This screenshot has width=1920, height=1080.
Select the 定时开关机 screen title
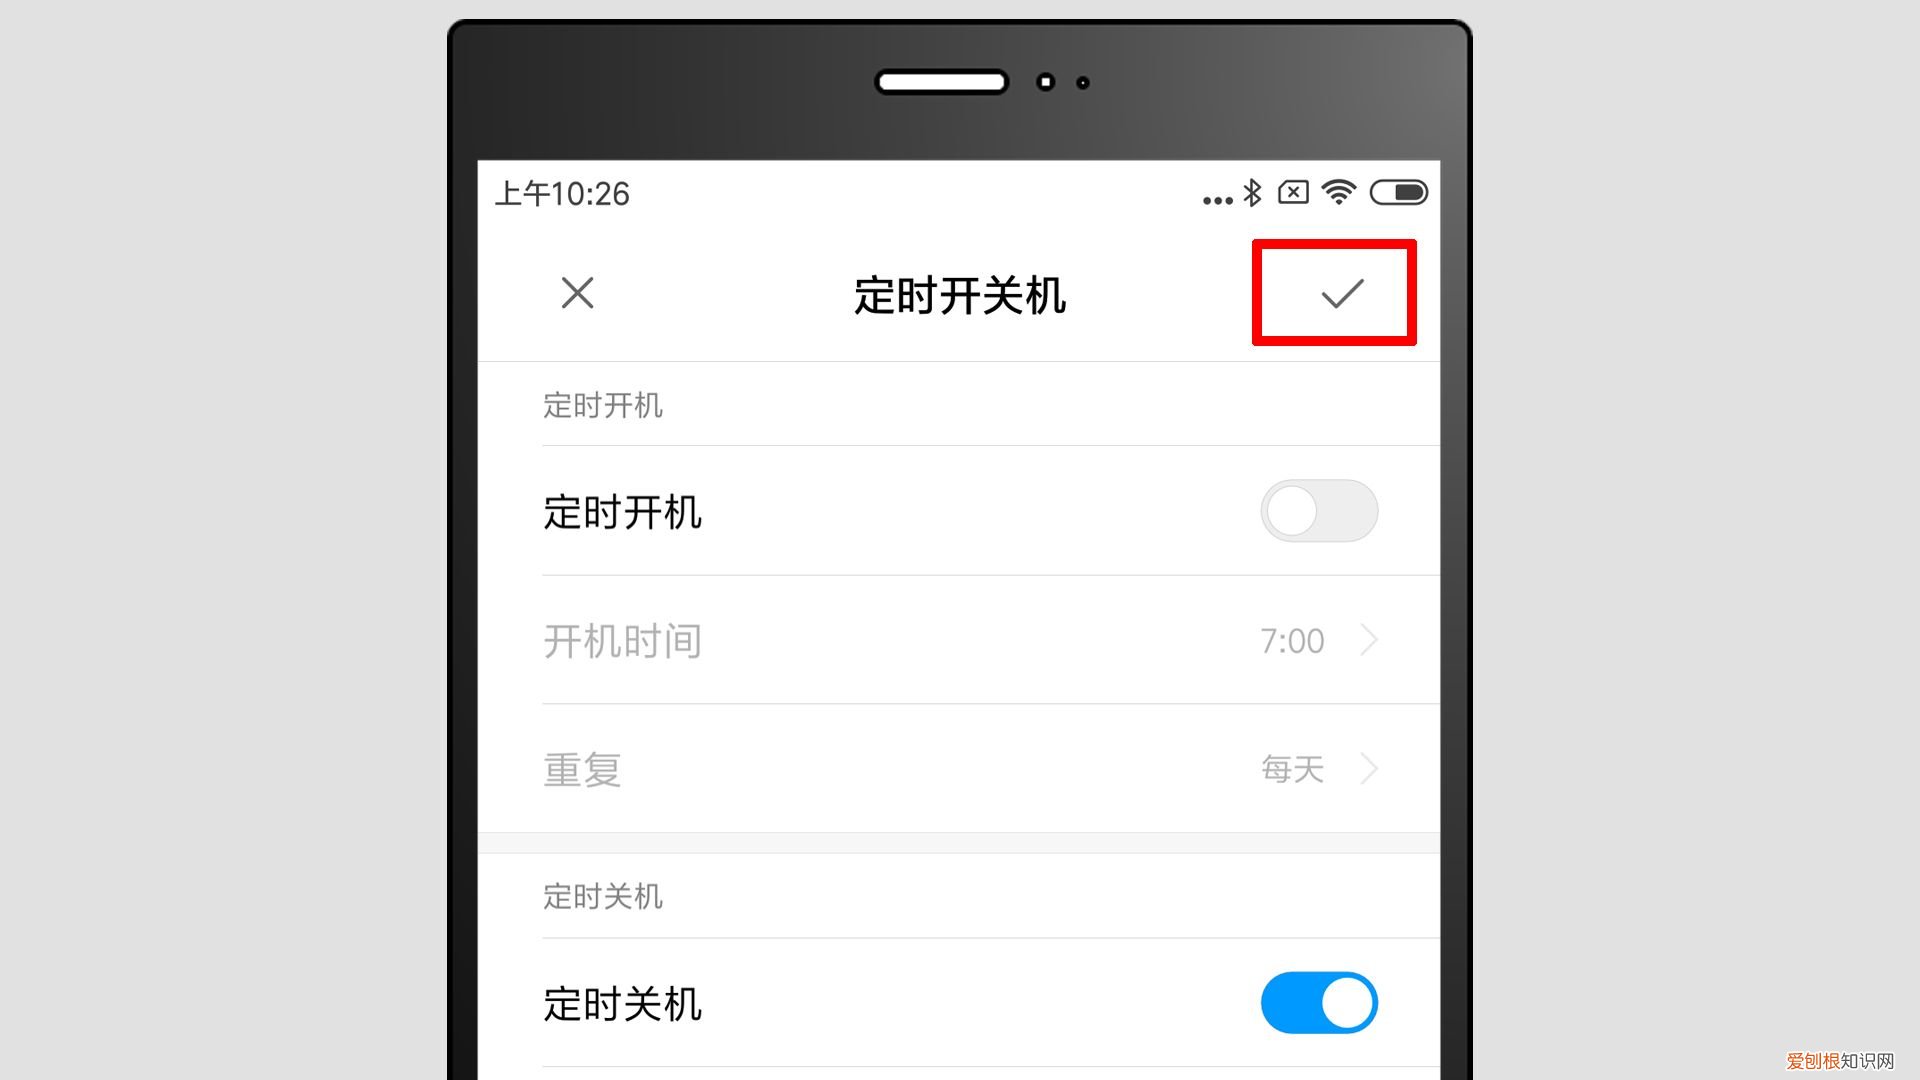(959, 293)
